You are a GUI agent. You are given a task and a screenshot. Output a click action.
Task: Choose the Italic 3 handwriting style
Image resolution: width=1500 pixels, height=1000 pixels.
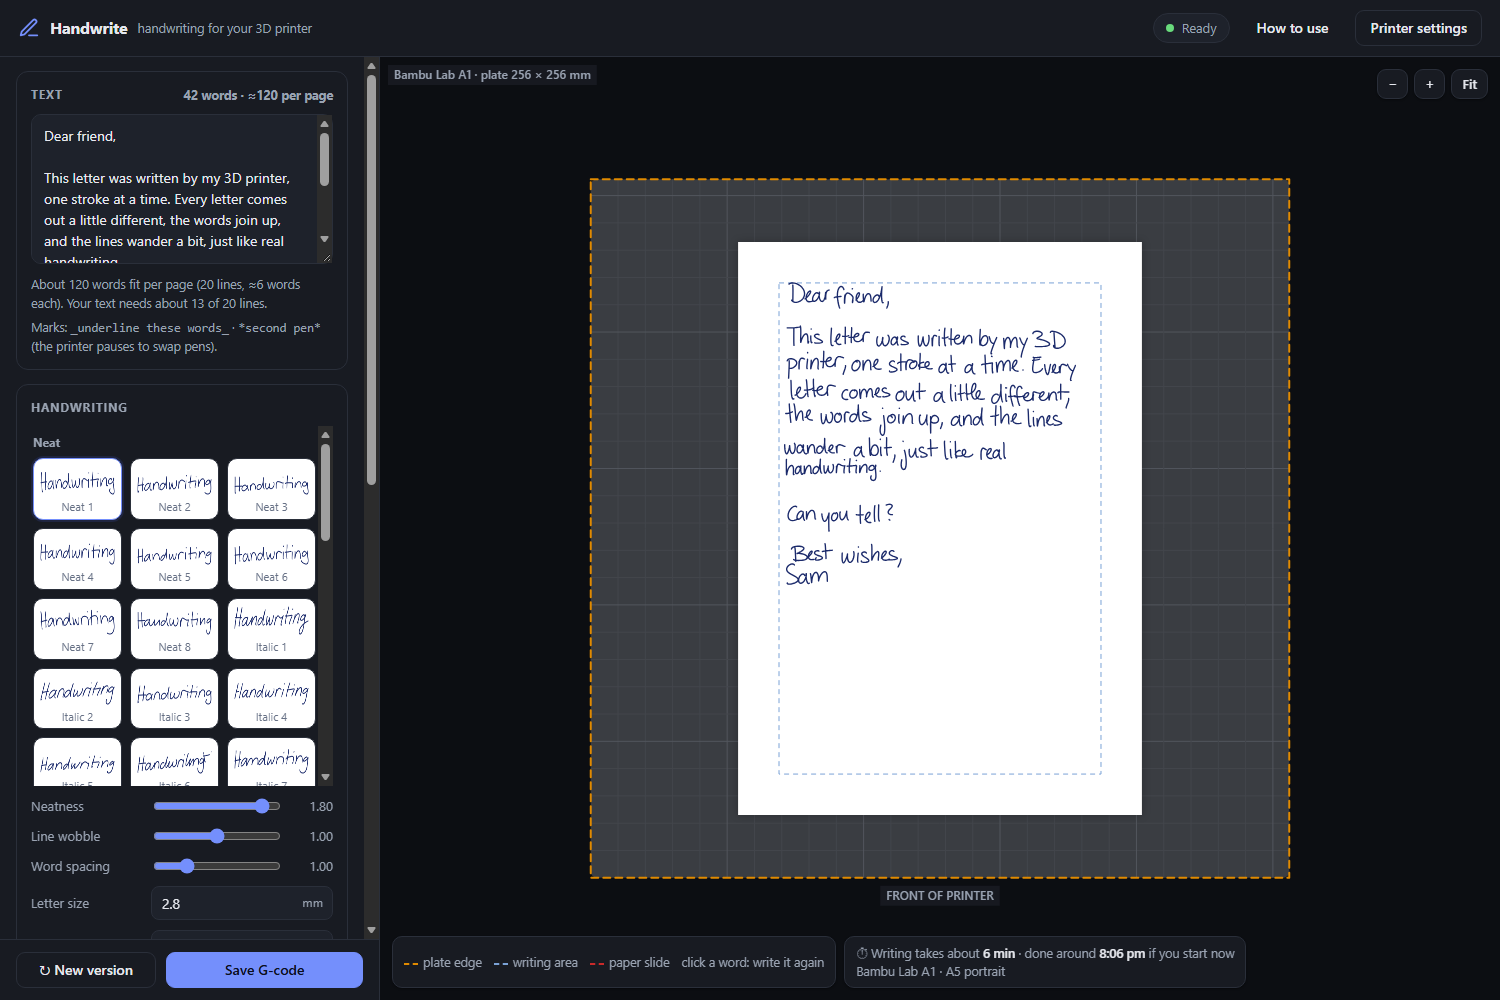click(174, 699)
